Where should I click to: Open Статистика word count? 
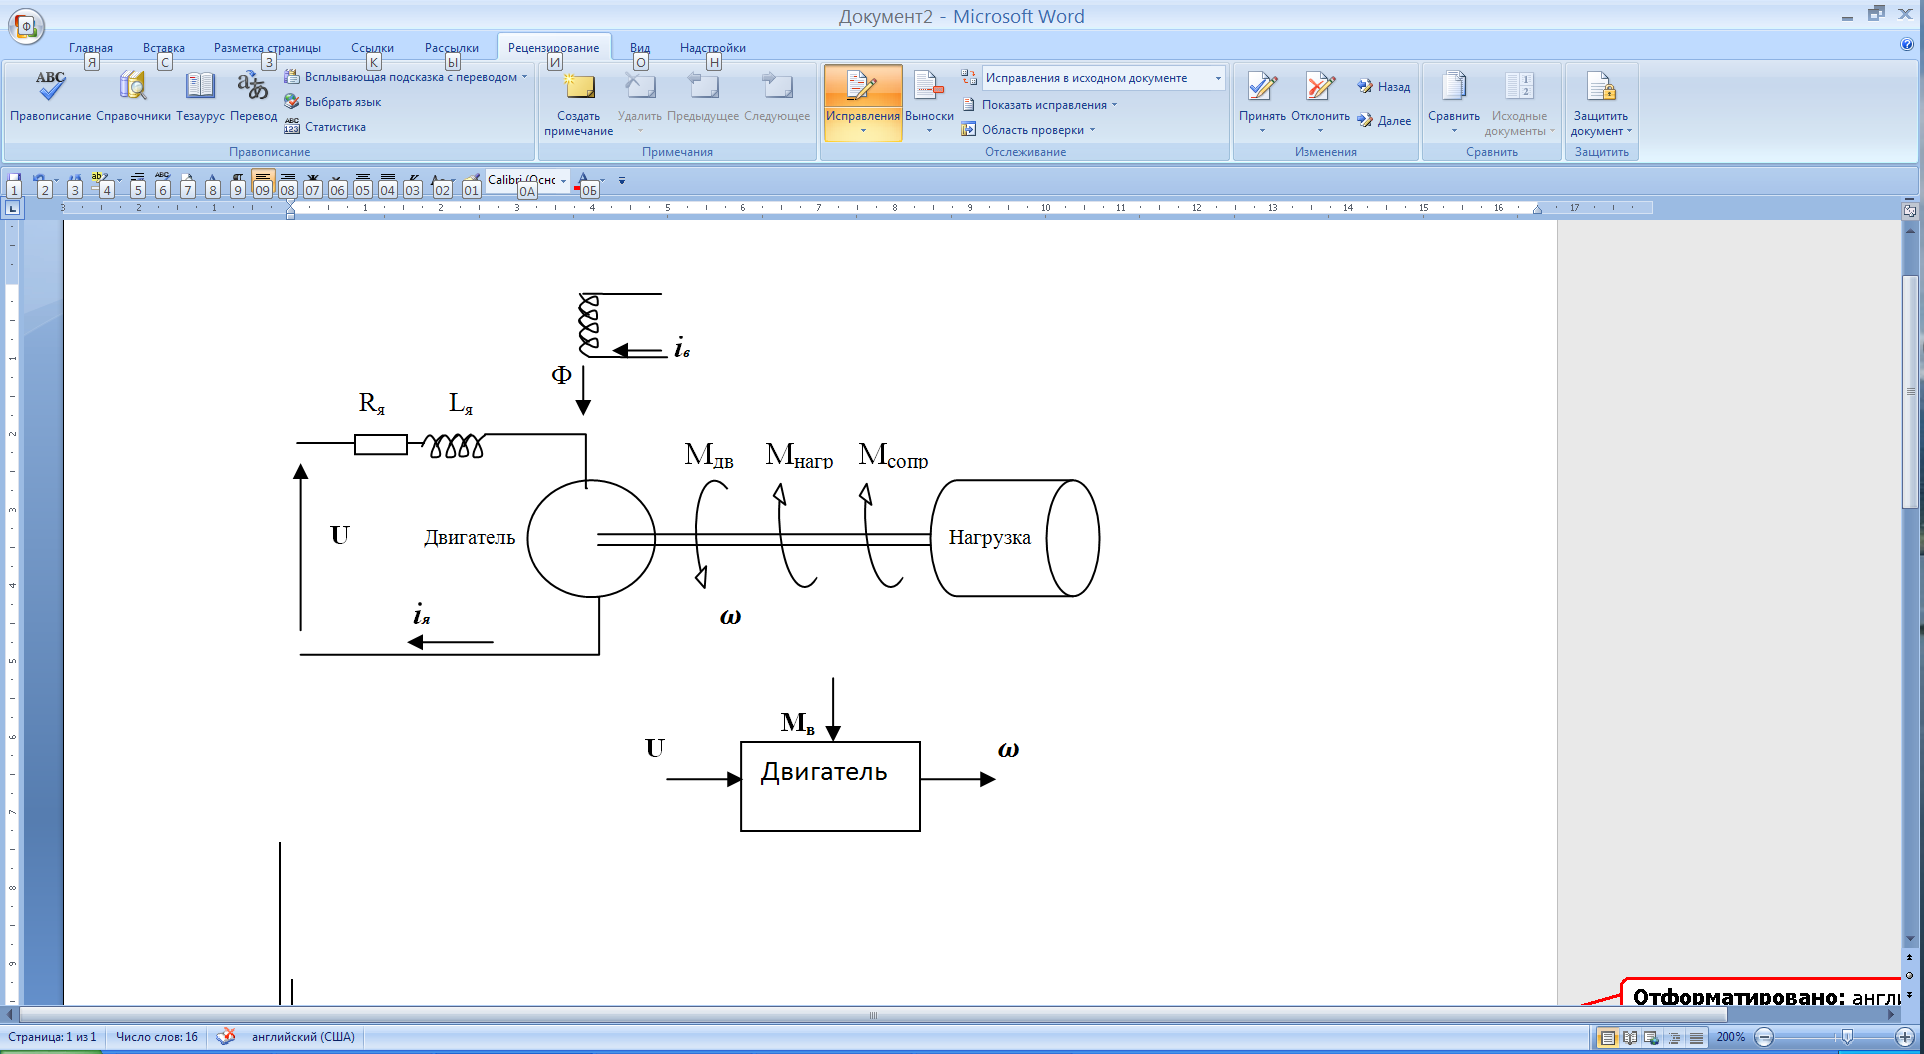click(x=325, y=127)
